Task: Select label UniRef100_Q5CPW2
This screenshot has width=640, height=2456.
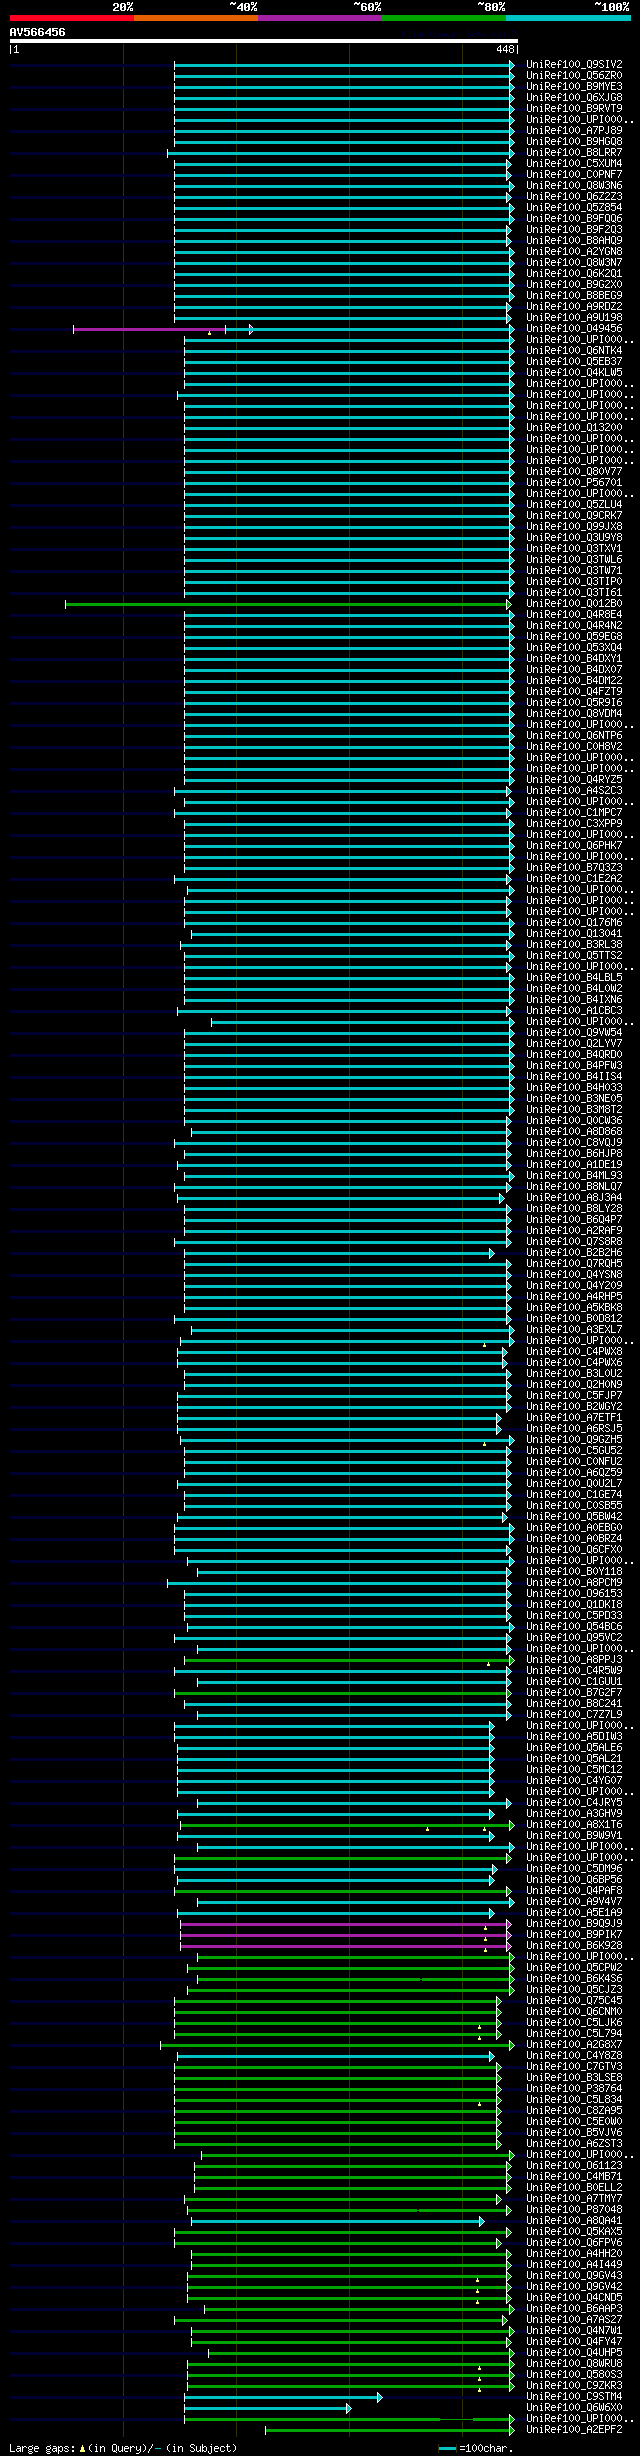Action: 574,1967
